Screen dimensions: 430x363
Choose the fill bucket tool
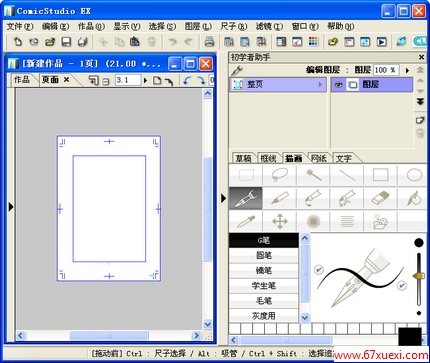point(413,198)
